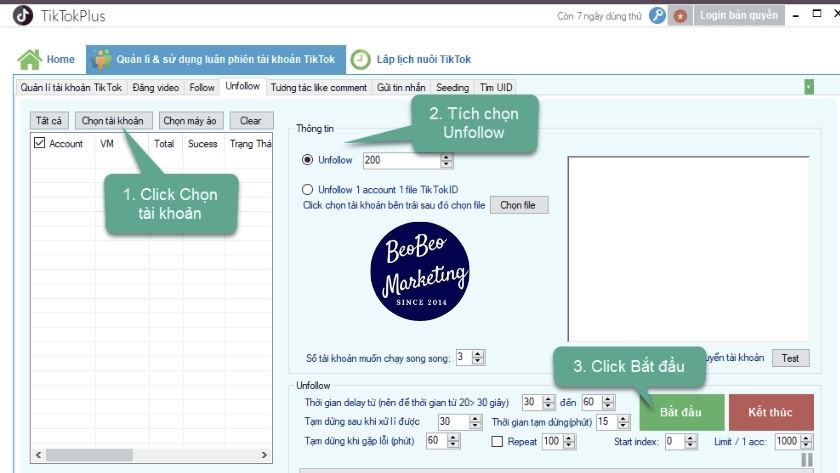Click the TikTokPlus logo icon
This screenshot has width=840, height=473.
21,15
